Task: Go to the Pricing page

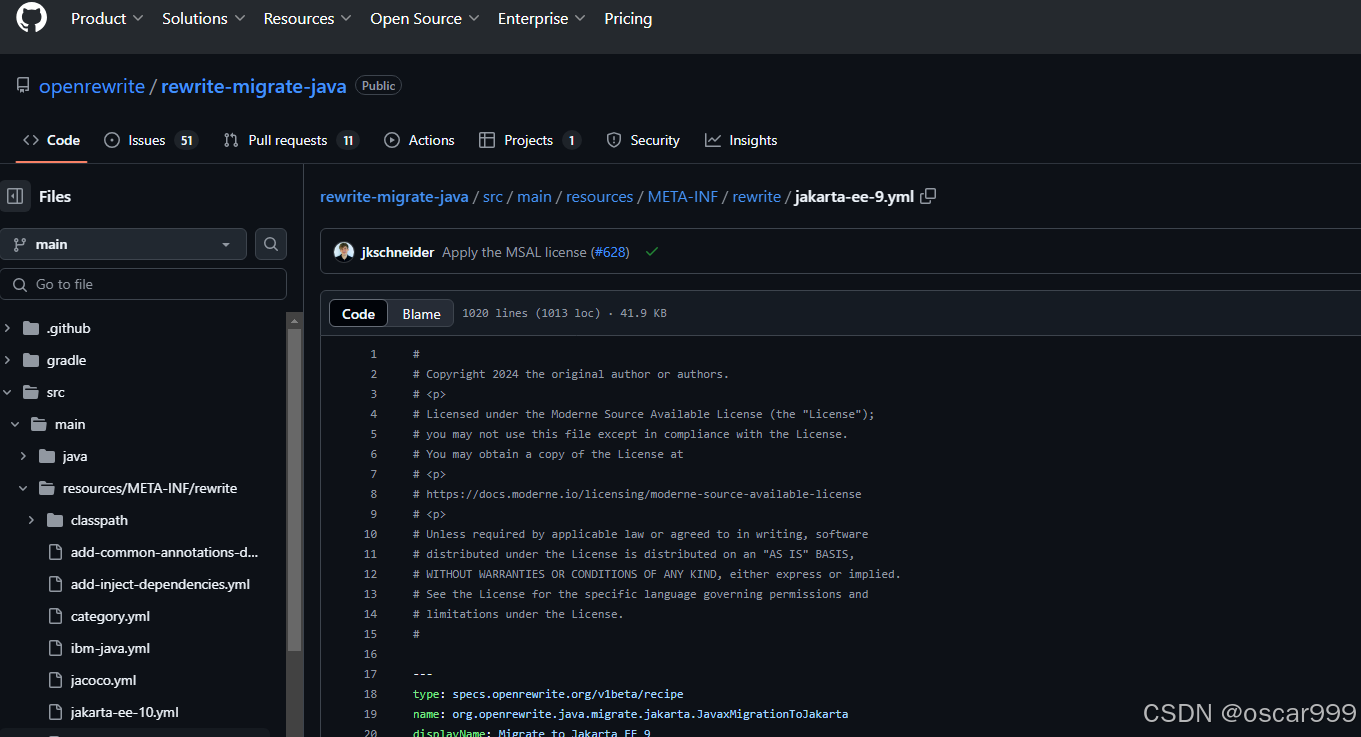Action: (x=628, y=19)
